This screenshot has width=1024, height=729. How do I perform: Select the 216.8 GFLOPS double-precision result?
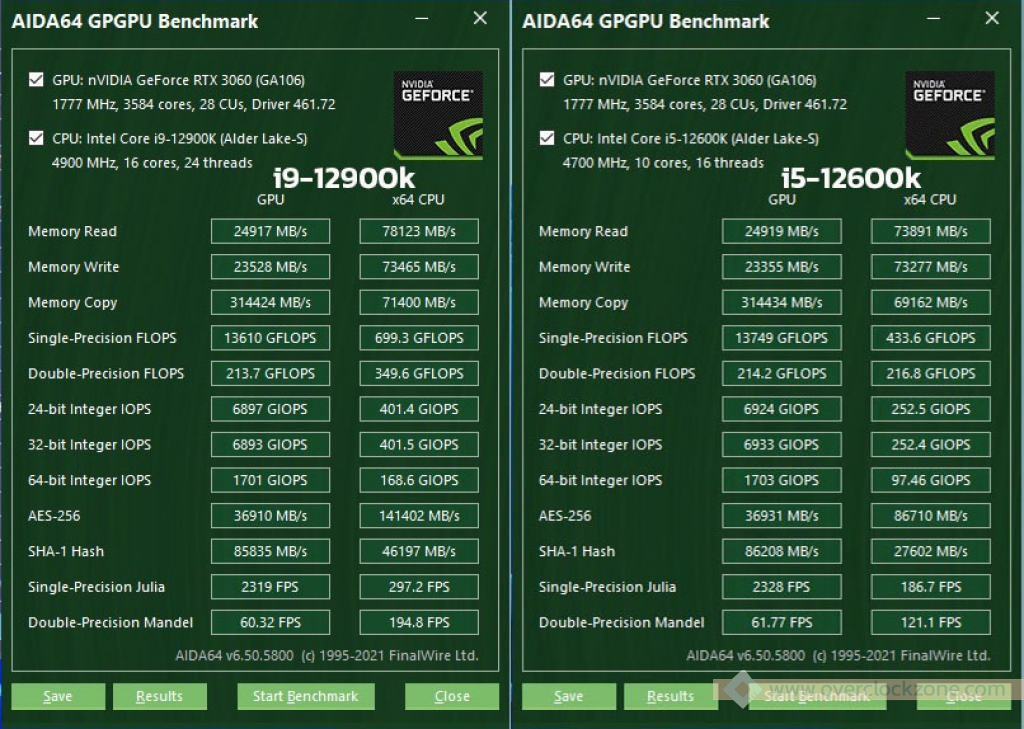931,374
